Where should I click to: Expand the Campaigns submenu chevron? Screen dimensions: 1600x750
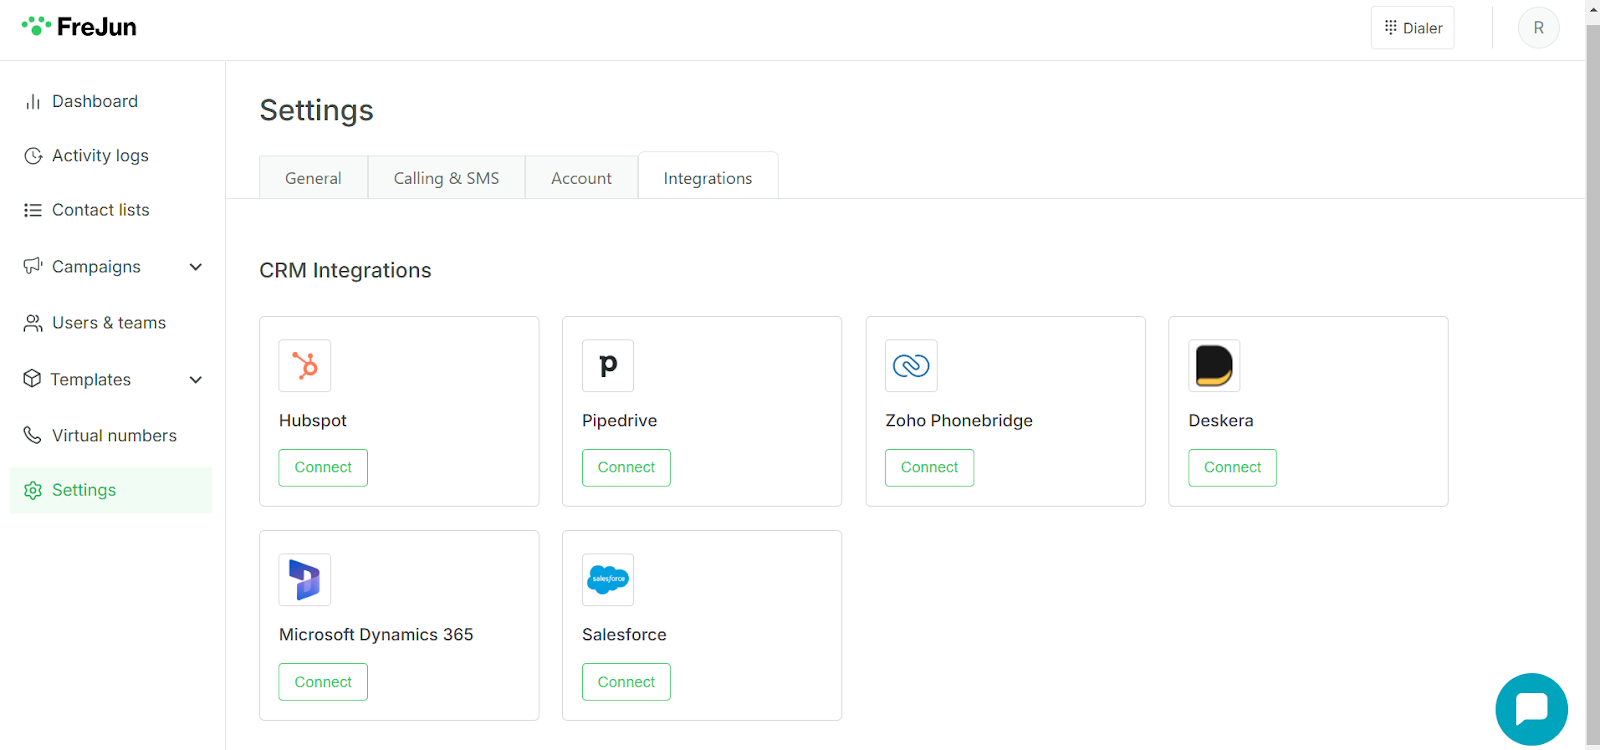pos(196,267)
